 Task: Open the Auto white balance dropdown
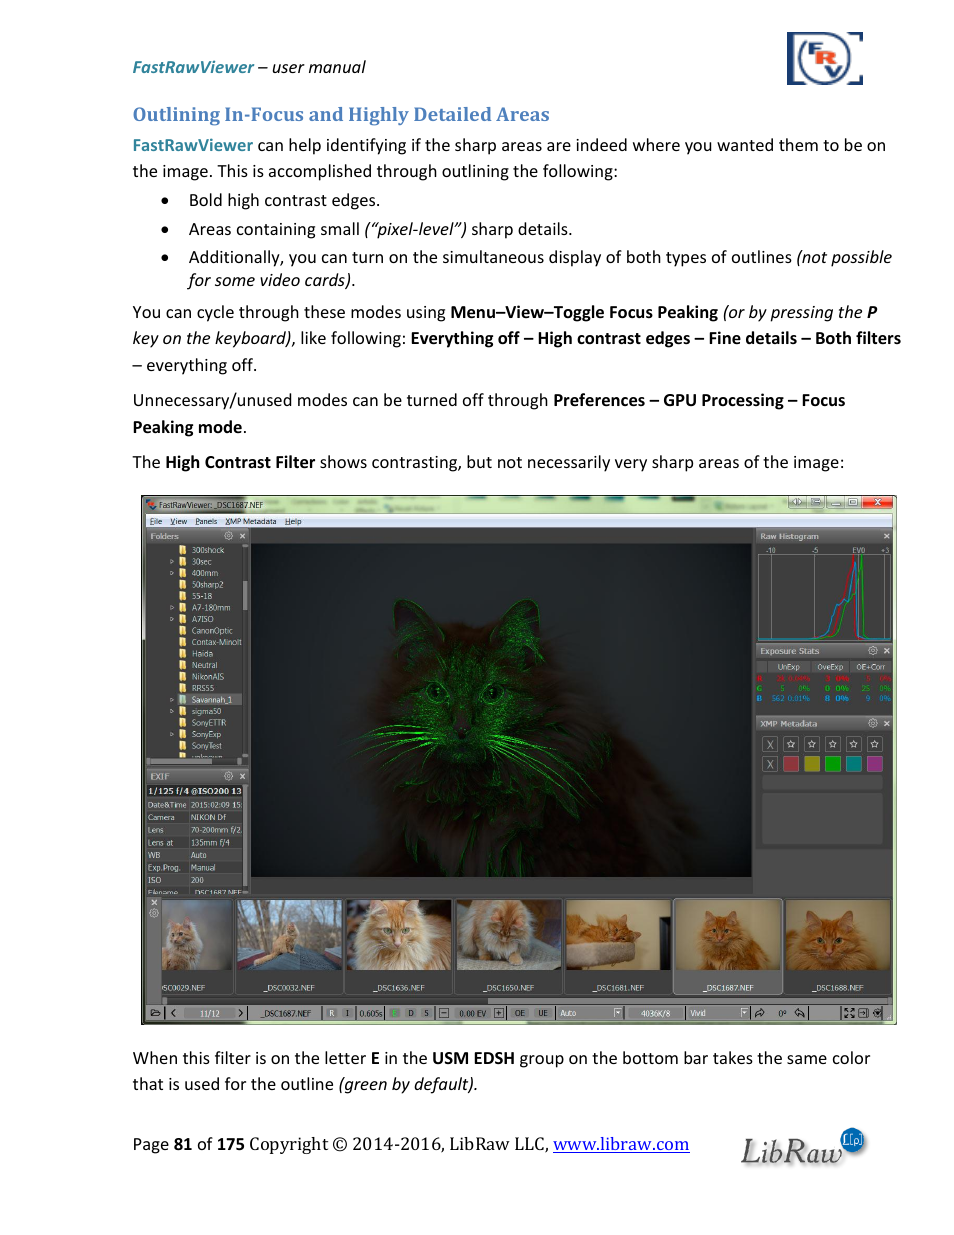[590, 1013]
